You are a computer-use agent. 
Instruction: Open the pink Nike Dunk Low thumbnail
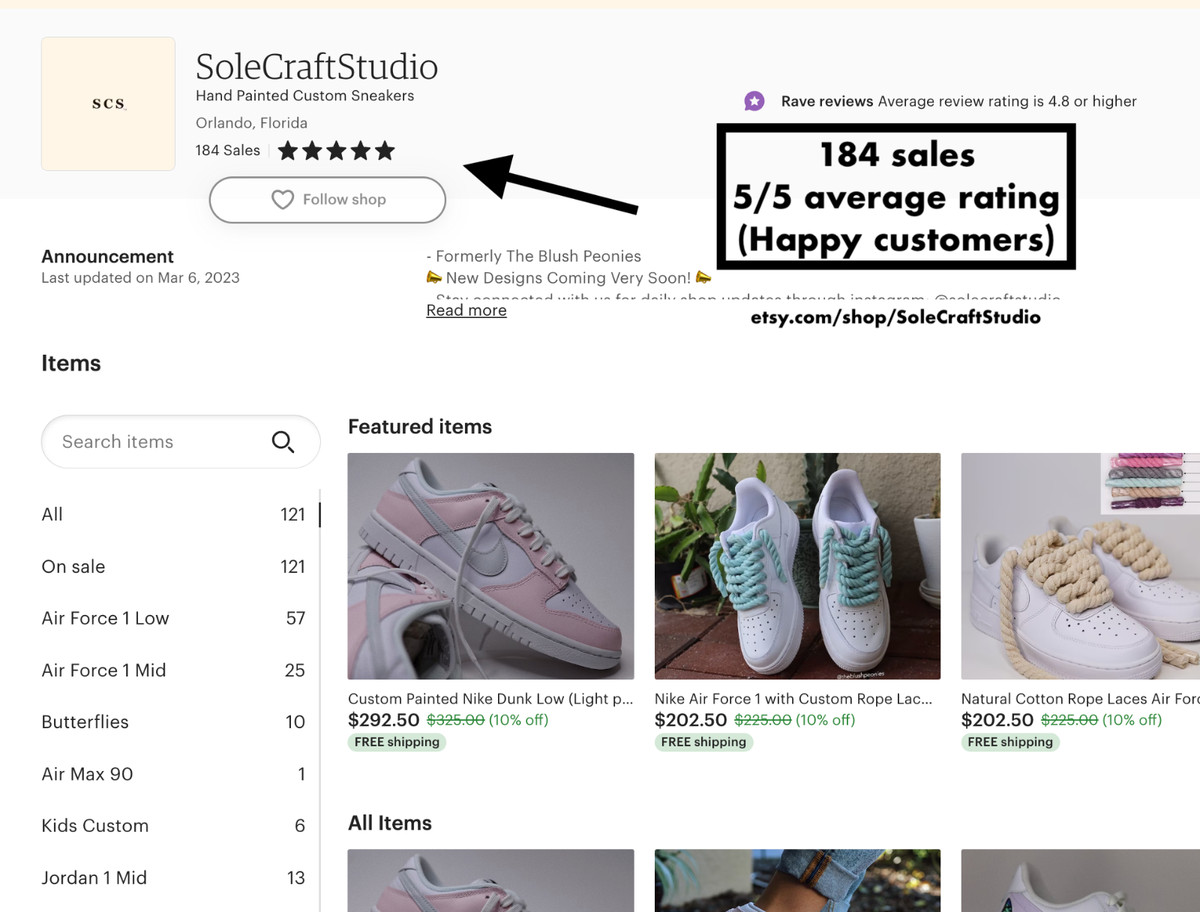tap(490, 566)
